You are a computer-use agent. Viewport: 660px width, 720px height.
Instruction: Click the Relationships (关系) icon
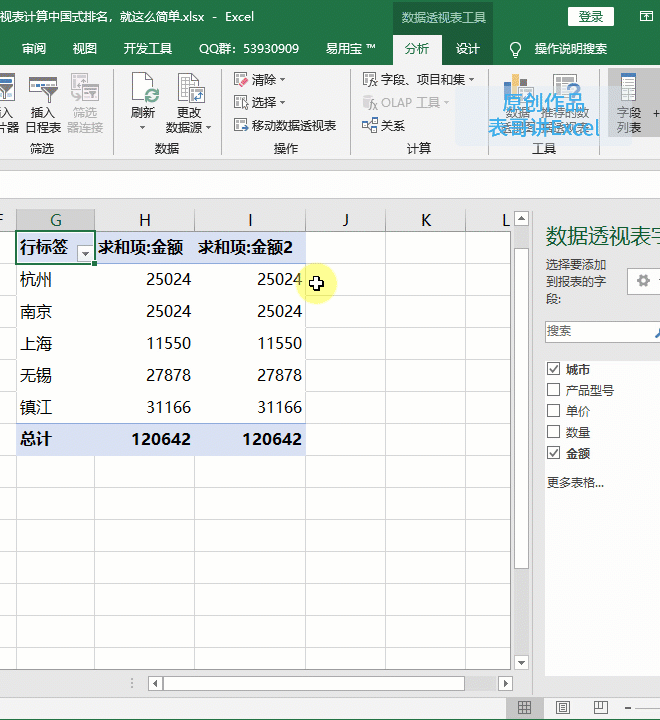[x=370, y=125]
